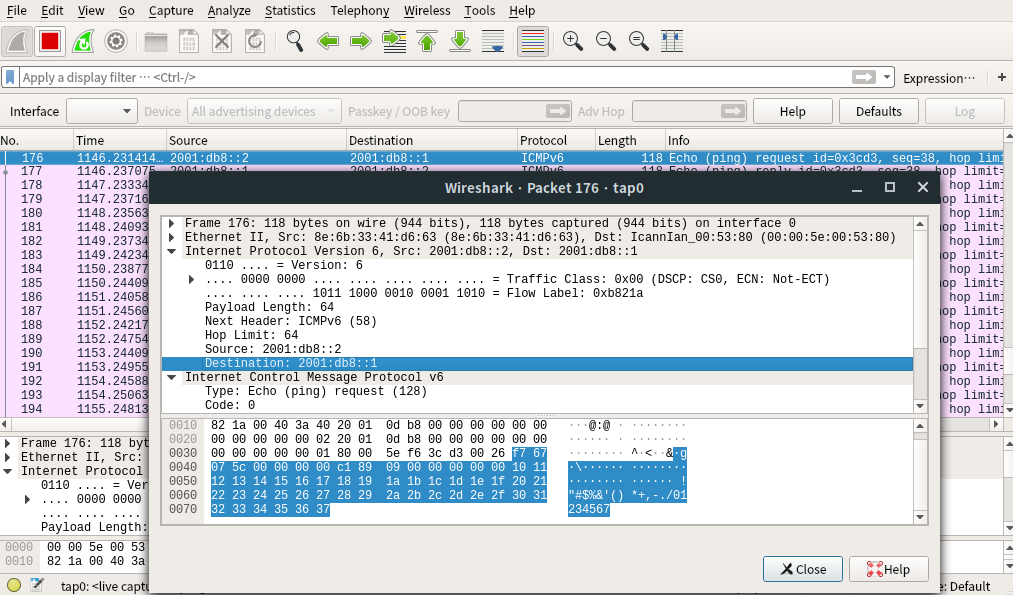Expand the Traffic Class field in dialog
Screen dimensions: 1013x595
tap(191, 279)
